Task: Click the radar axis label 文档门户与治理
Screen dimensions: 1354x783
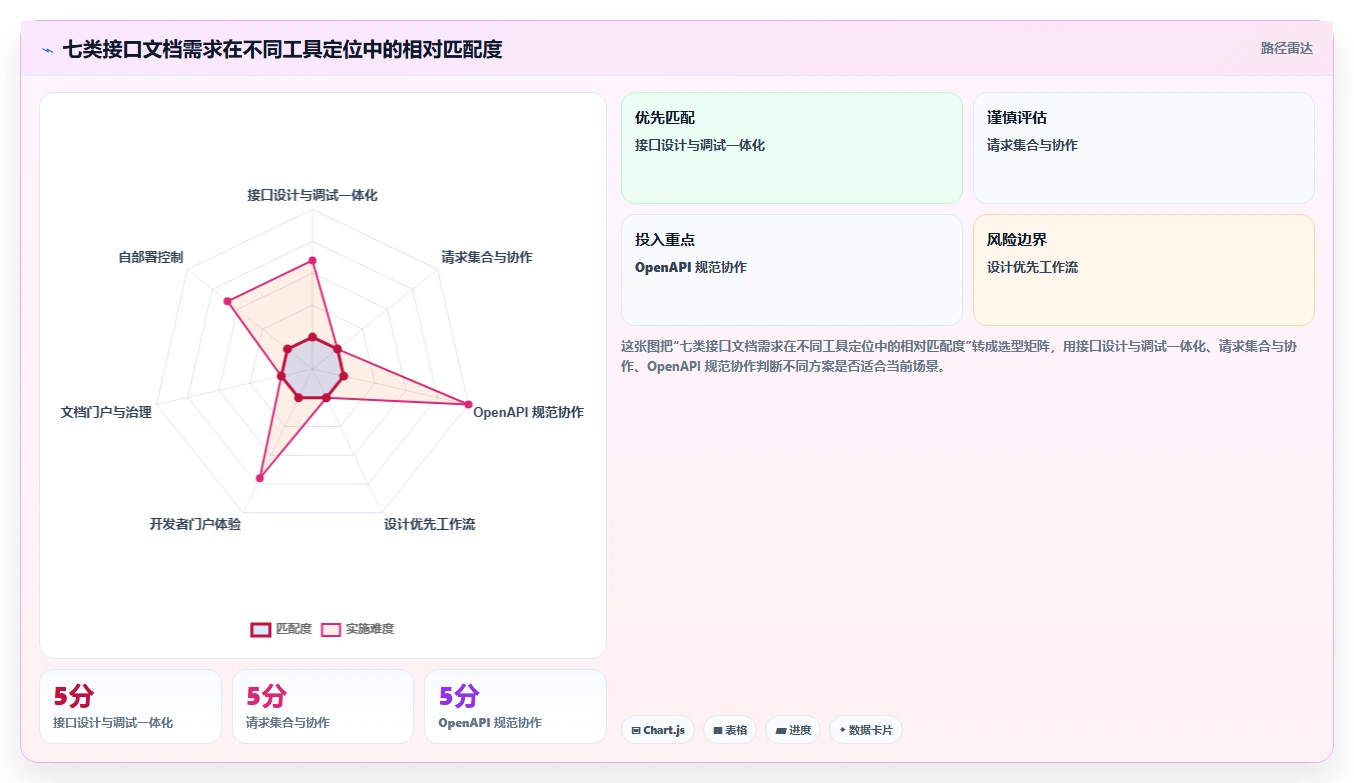Action: pos(106,412)
